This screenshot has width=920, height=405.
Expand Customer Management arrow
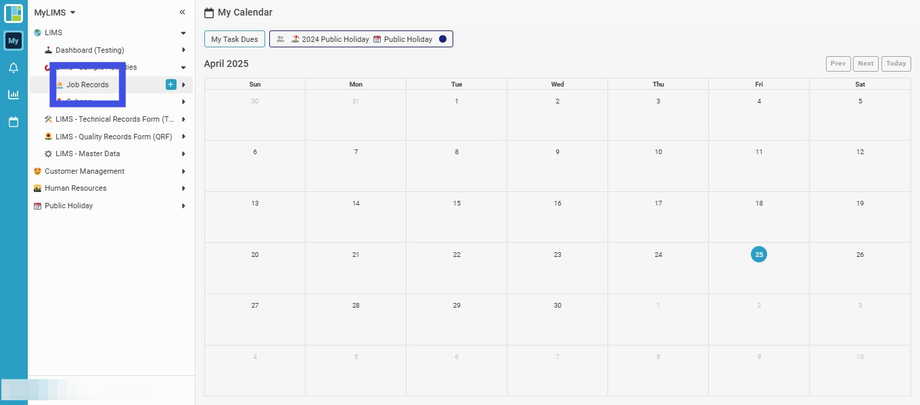tap(183, 171)
